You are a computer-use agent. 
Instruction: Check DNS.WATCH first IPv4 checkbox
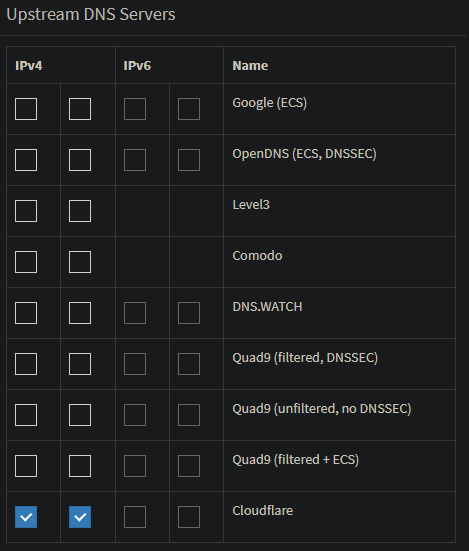click(26, 313)
